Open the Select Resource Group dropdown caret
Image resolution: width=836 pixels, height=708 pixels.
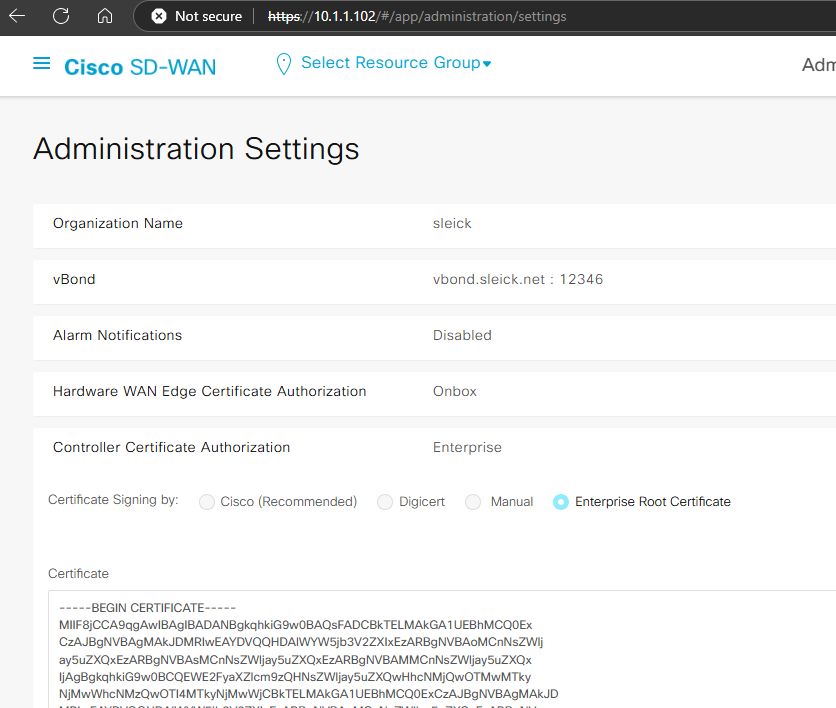pos(487,65)
